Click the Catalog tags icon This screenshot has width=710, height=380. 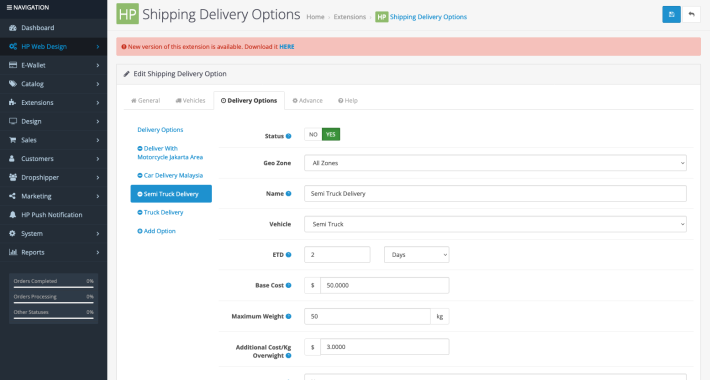click(13, 84)
